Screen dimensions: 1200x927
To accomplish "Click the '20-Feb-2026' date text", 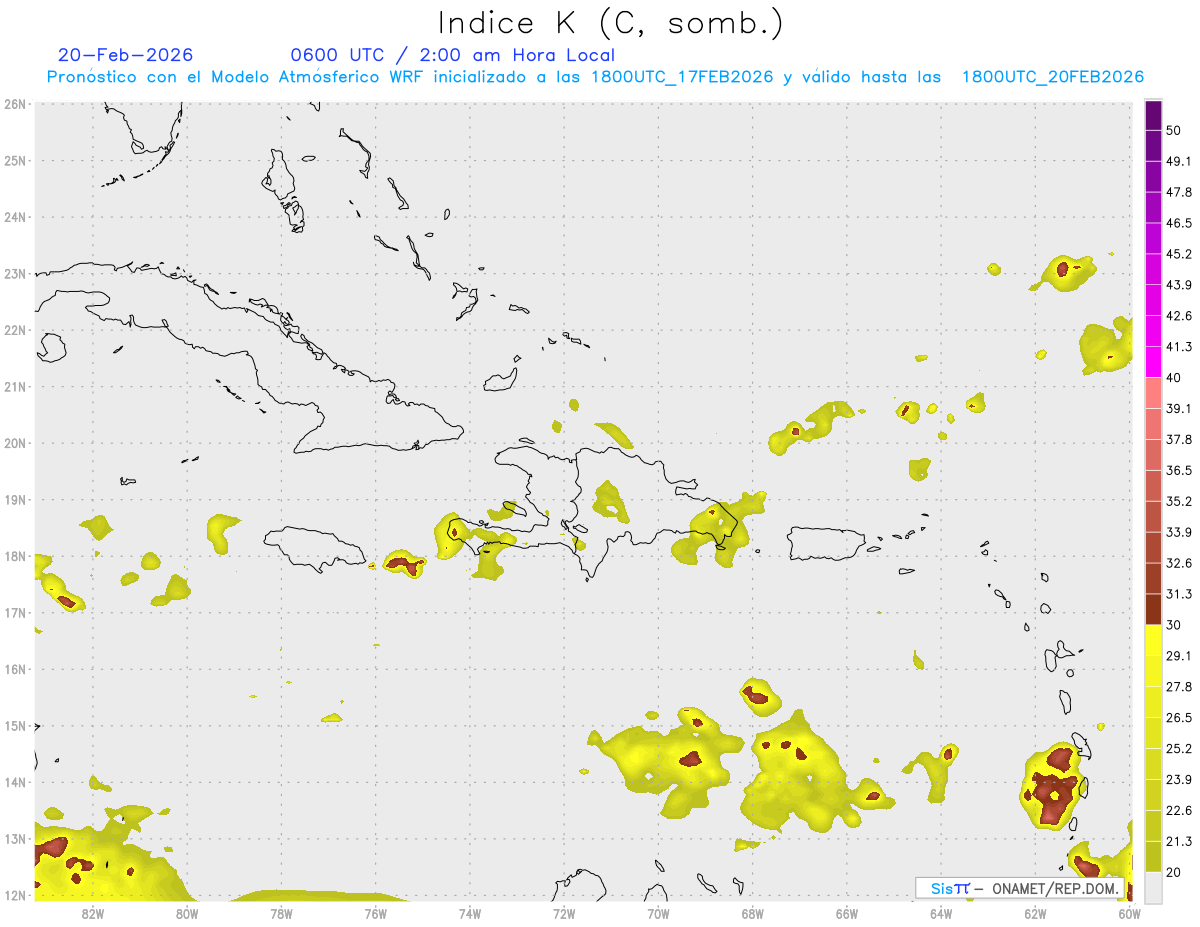I will 125,55.
